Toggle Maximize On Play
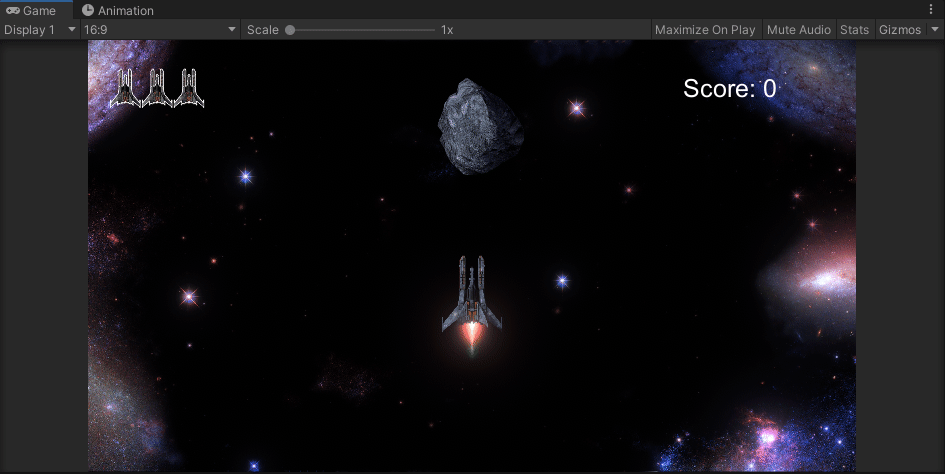The width and height of the screenshot is (945, 474). coord(705,30)
